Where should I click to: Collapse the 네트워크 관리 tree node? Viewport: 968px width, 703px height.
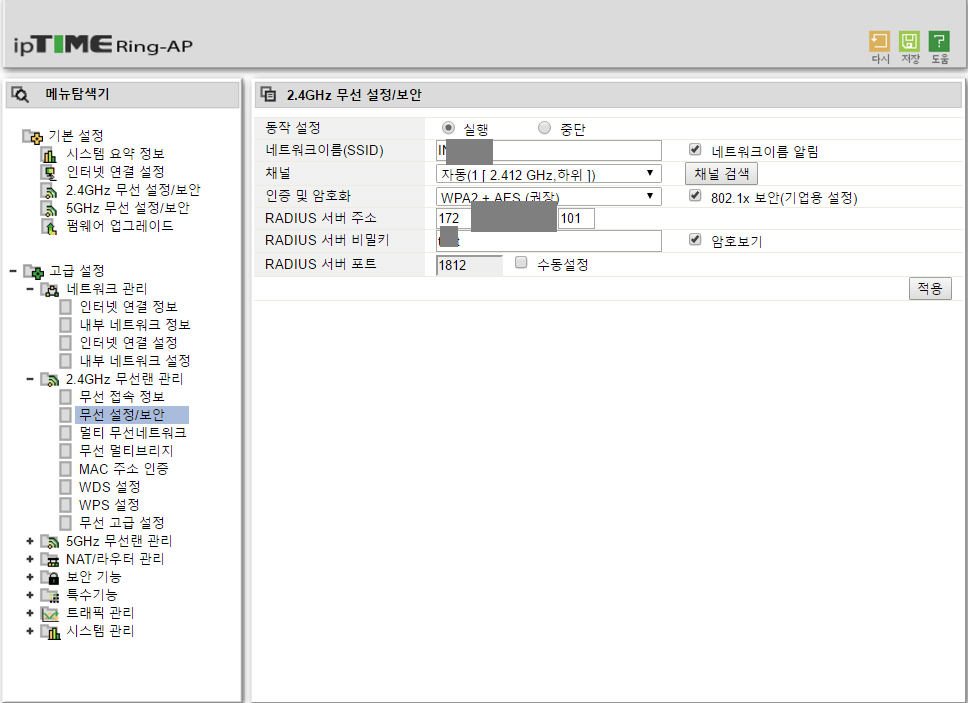click(30, 289)
